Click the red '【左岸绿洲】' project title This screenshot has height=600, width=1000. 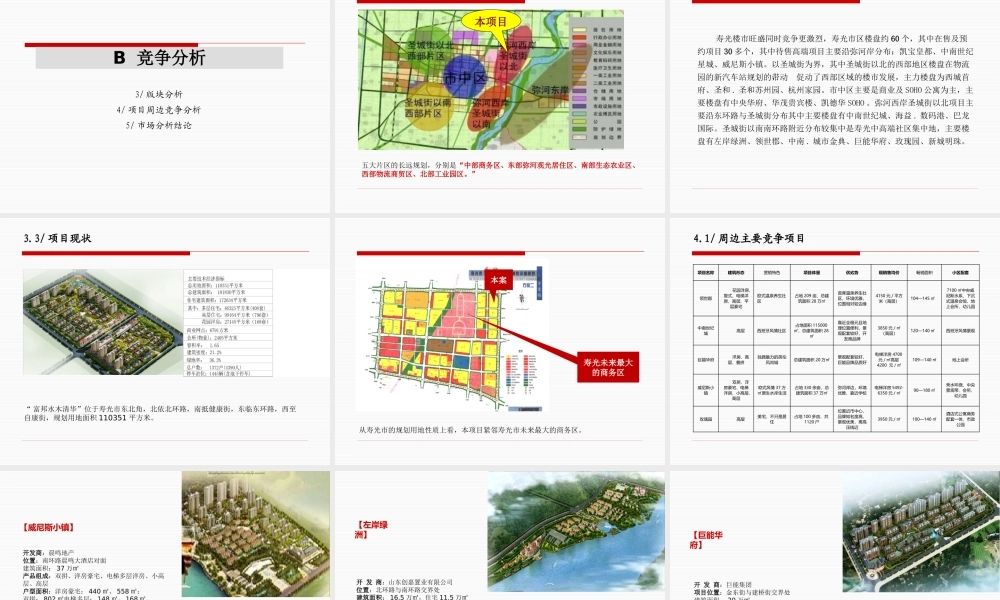point(372,530)
